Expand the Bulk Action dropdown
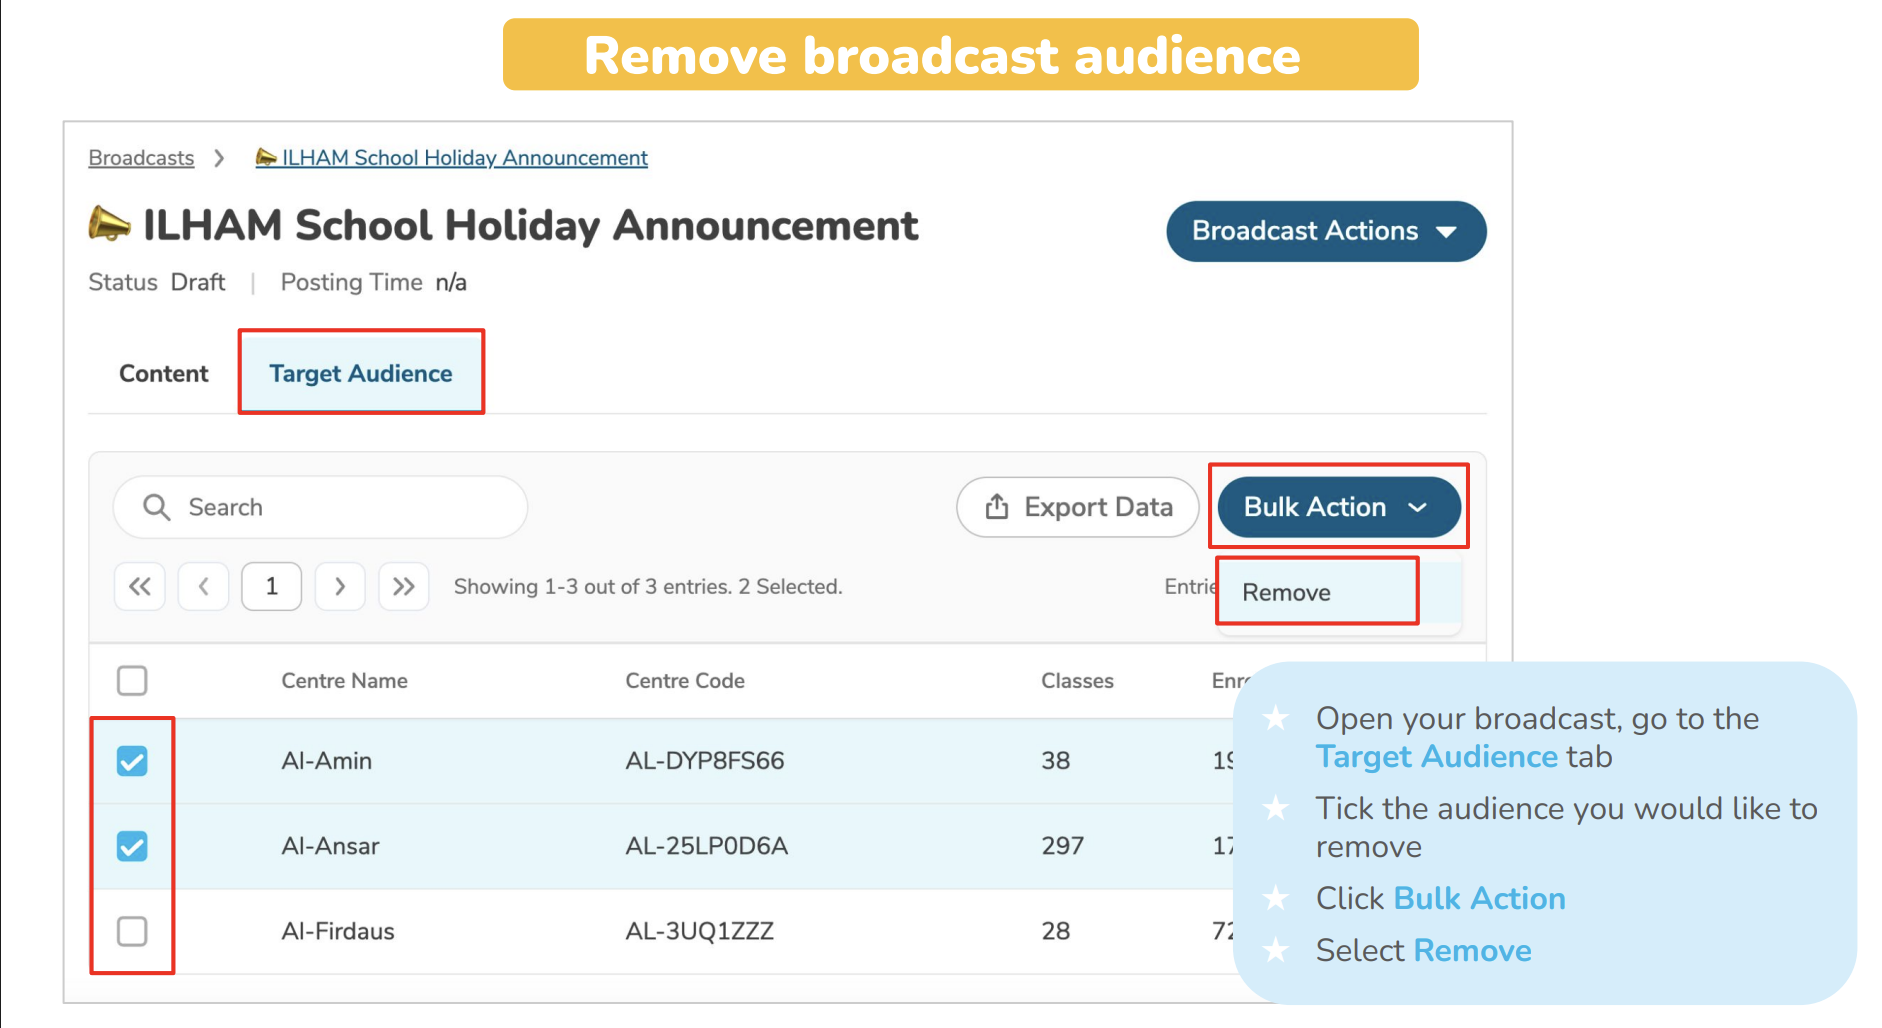The image size is (1882, 1028). [x=1337, y=507]
